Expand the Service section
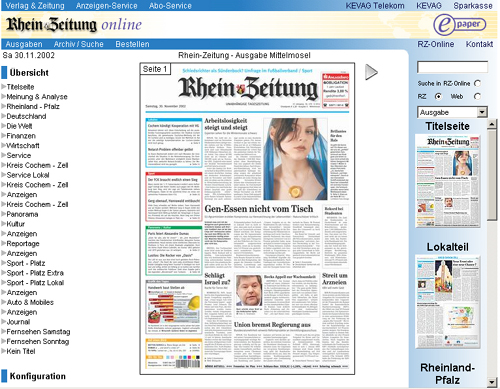The height and width of the screenshot is (389, 500). pyautogui.click(x=19, y=155)
